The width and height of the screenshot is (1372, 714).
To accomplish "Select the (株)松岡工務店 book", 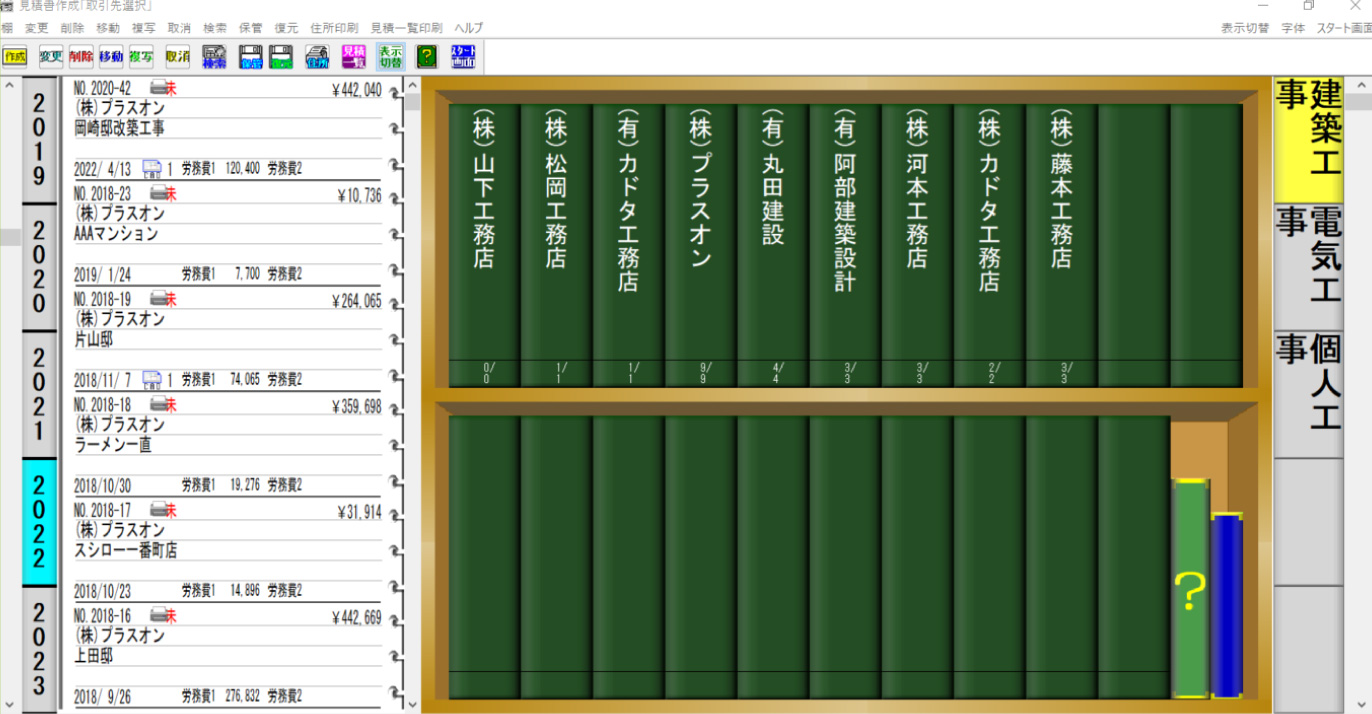I will pos(556,245).
